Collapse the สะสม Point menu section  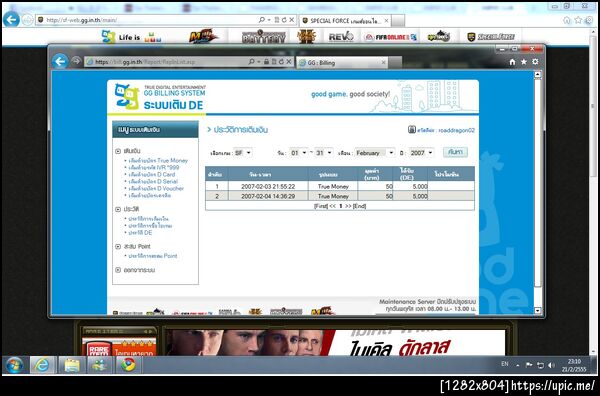pyautogui.click(x=118, y=246)
